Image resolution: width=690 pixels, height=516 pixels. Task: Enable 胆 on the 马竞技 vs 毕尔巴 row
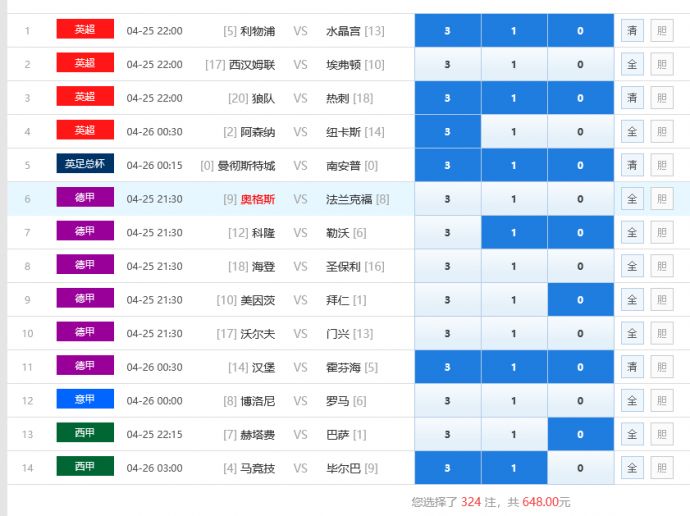(x=662, y=468)
